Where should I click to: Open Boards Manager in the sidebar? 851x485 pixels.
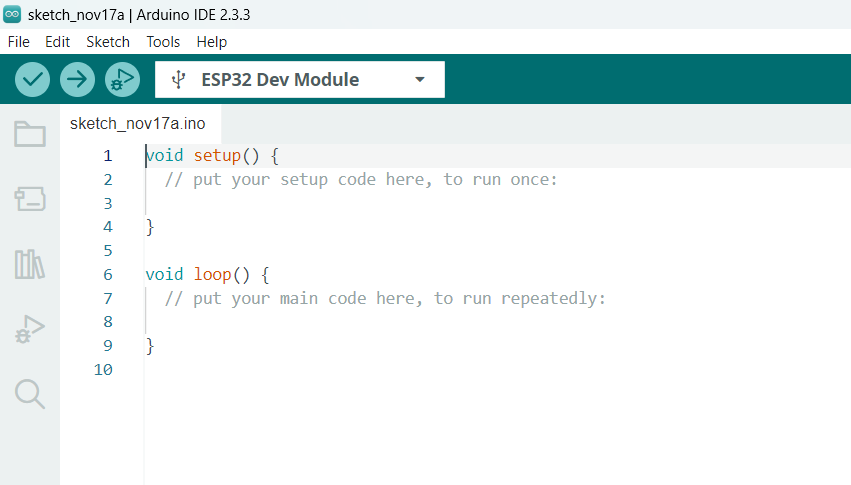pyautogui.click(x=30, y=199)
